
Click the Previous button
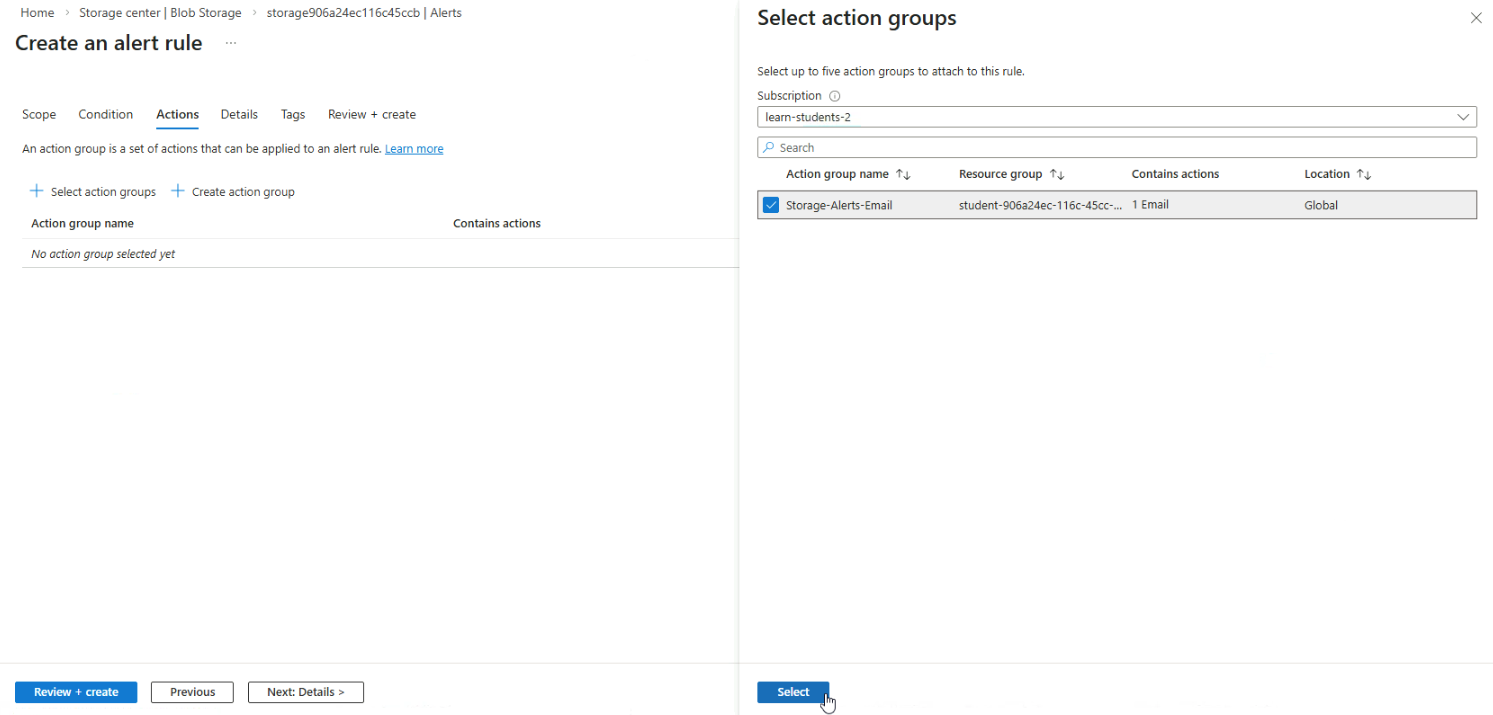tap(192, 692)
